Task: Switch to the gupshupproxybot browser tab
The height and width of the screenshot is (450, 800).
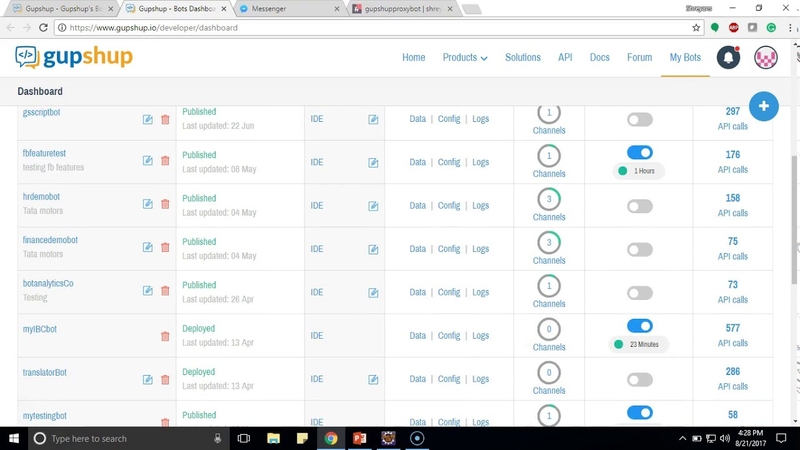Action: [403, 9]
